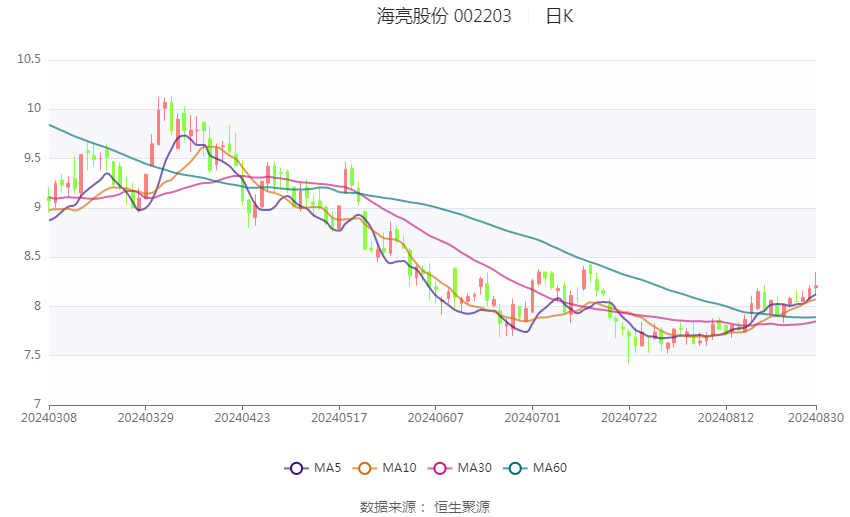Click the last candlestick near 20240830
The width and height of the screenshot is (850, 517).
click(x=815, y=285)
